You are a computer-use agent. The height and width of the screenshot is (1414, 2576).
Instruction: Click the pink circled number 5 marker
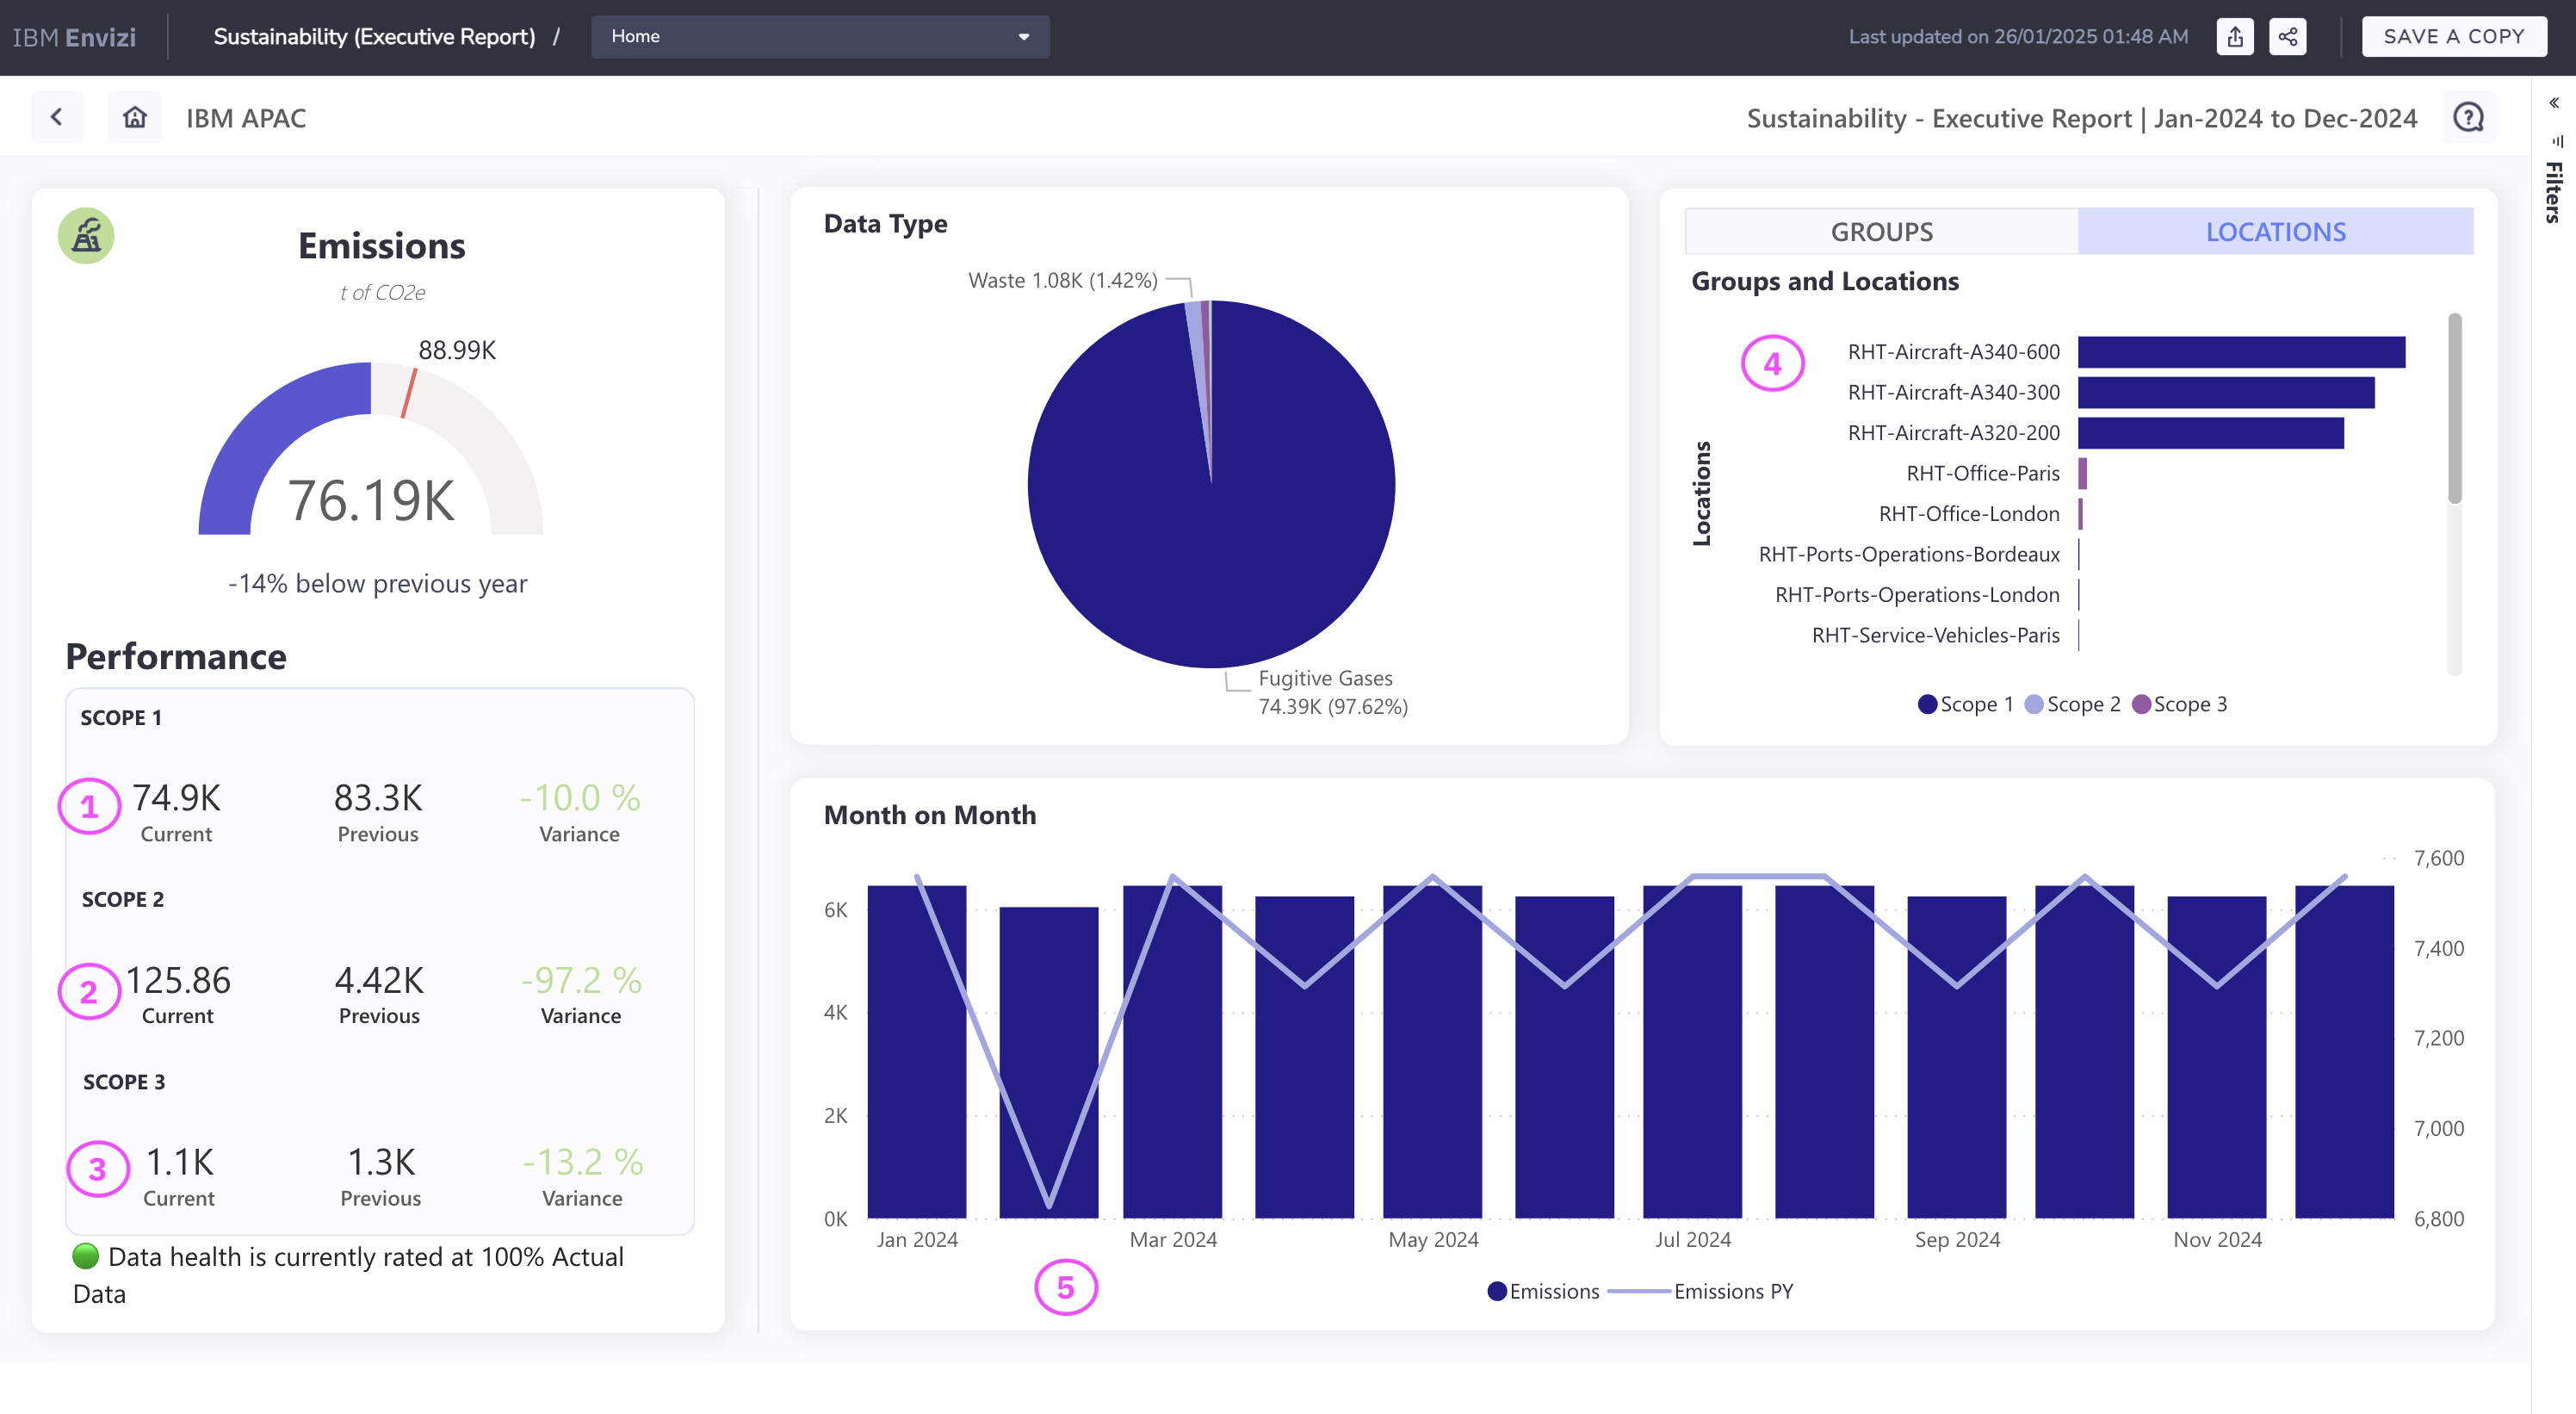tap(1065, 1287)
